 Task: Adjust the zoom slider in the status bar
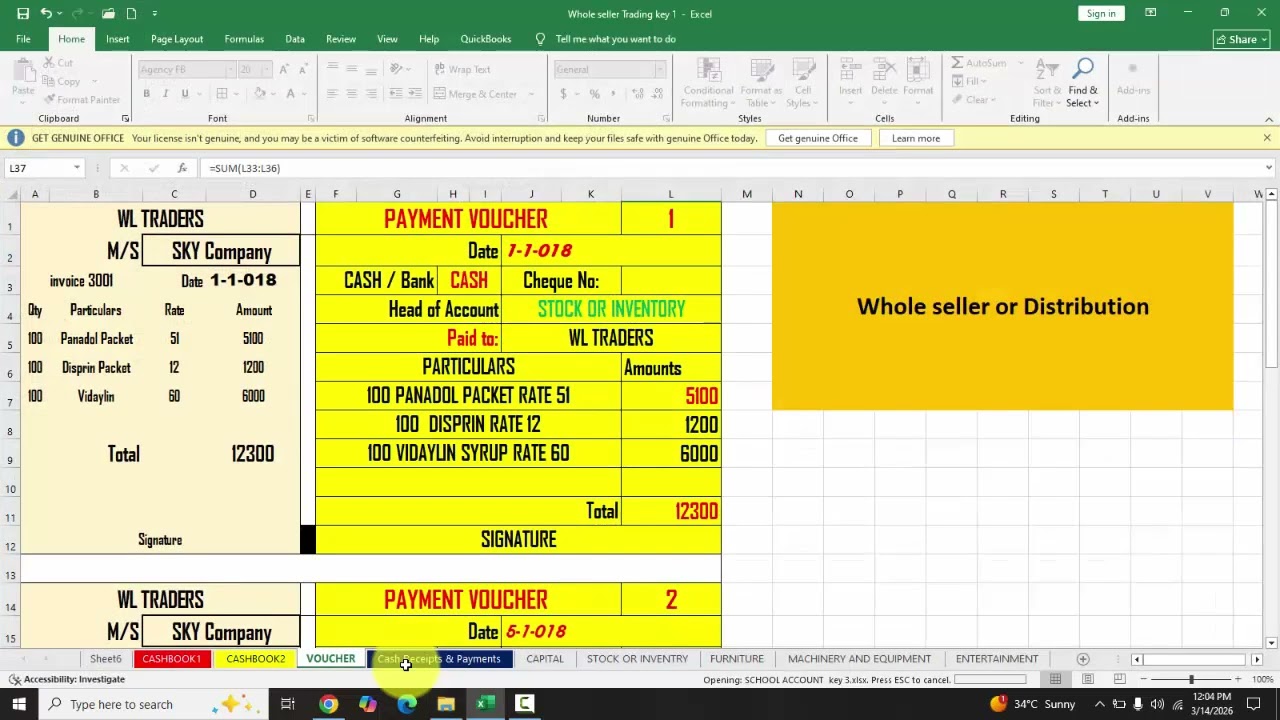pos(1191,679)
